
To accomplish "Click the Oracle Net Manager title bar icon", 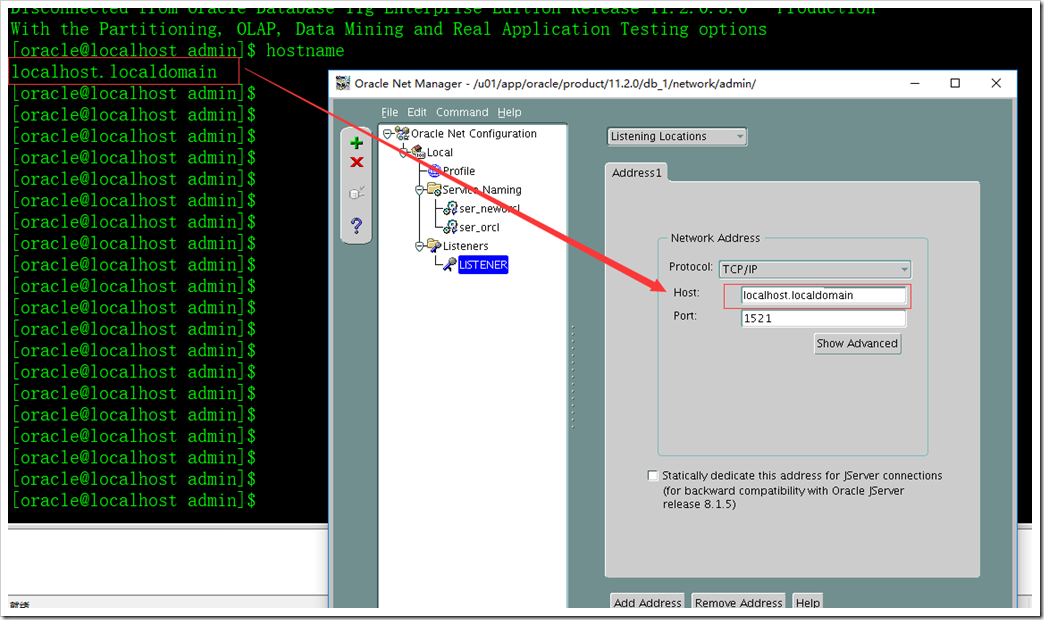I will pos(343,83).
